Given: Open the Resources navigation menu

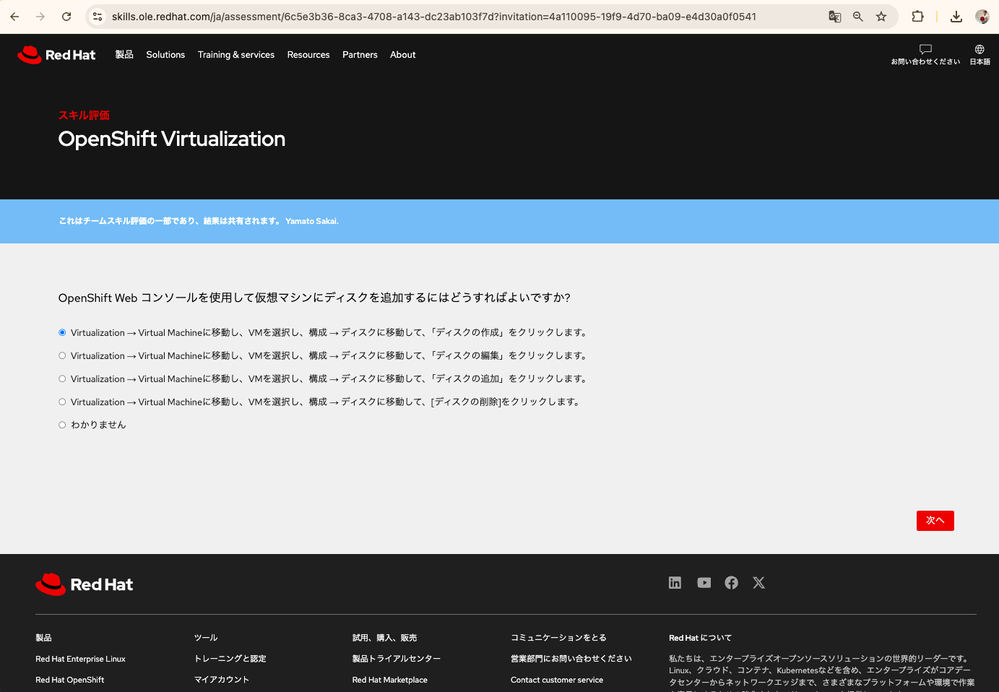Looking at the screenshot, I should (x=308, y=55).
